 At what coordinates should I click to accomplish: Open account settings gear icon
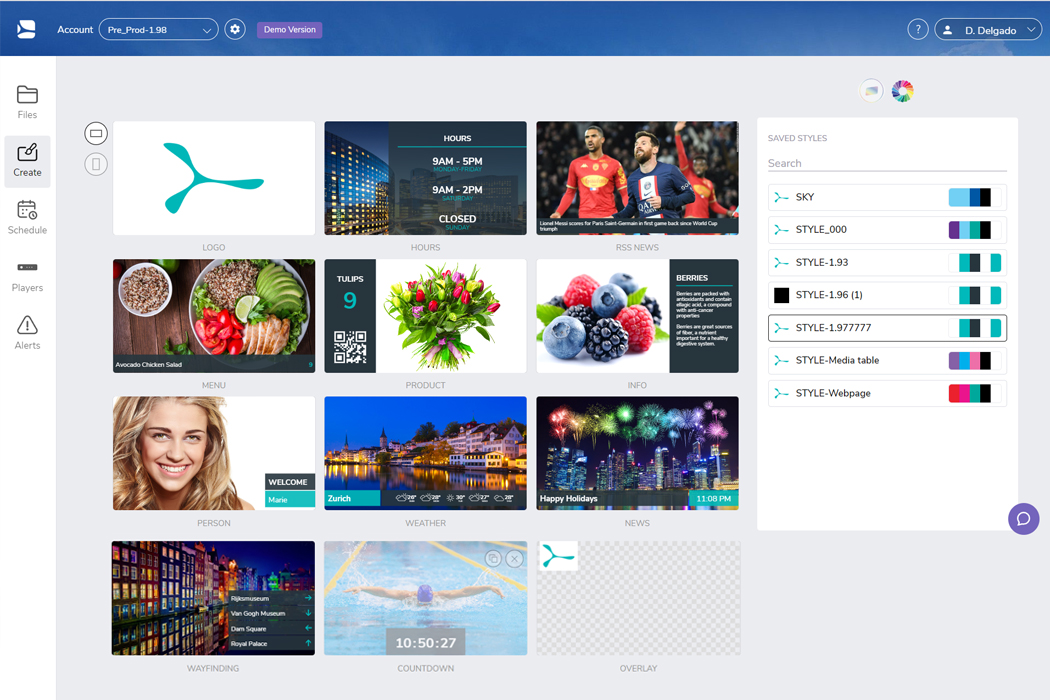235,30
